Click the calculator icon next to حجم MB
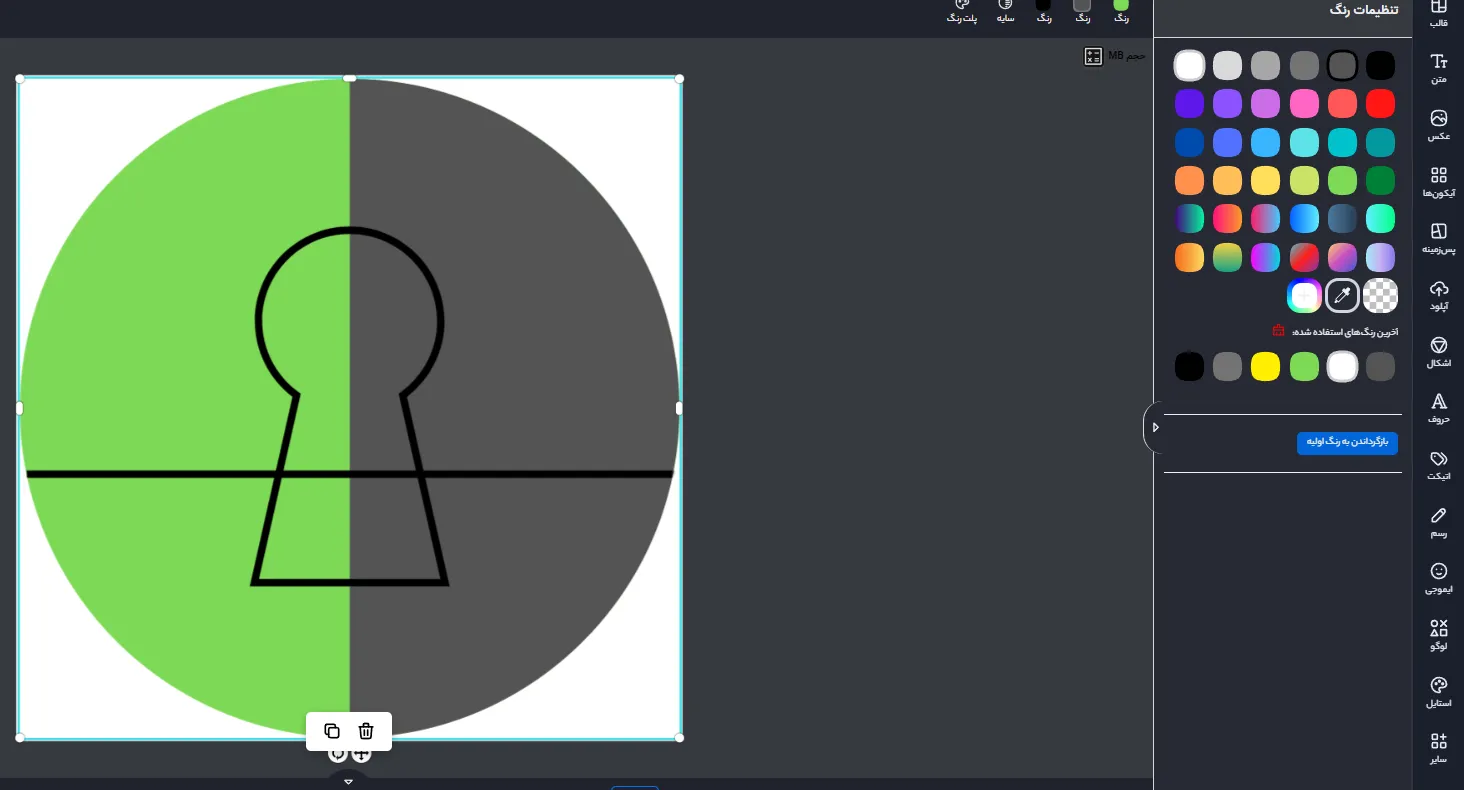The image size is (1464, 790). coord(1093,56)
